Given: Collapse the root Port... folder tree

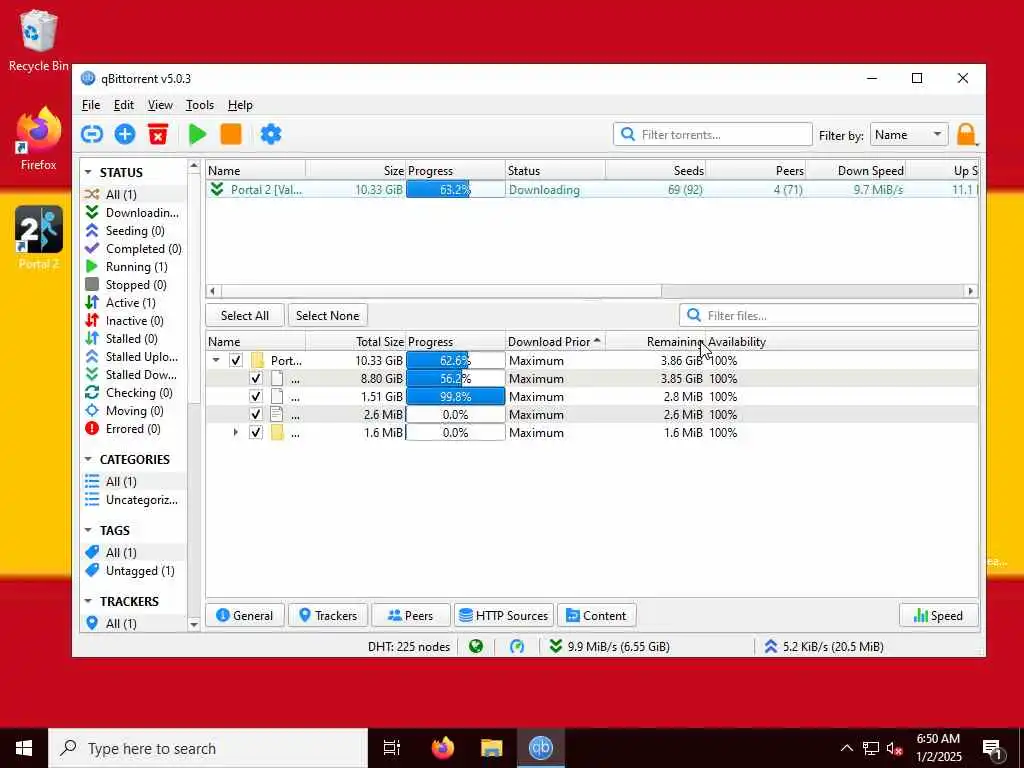Looking at the screenshot, I should point(216,360).
